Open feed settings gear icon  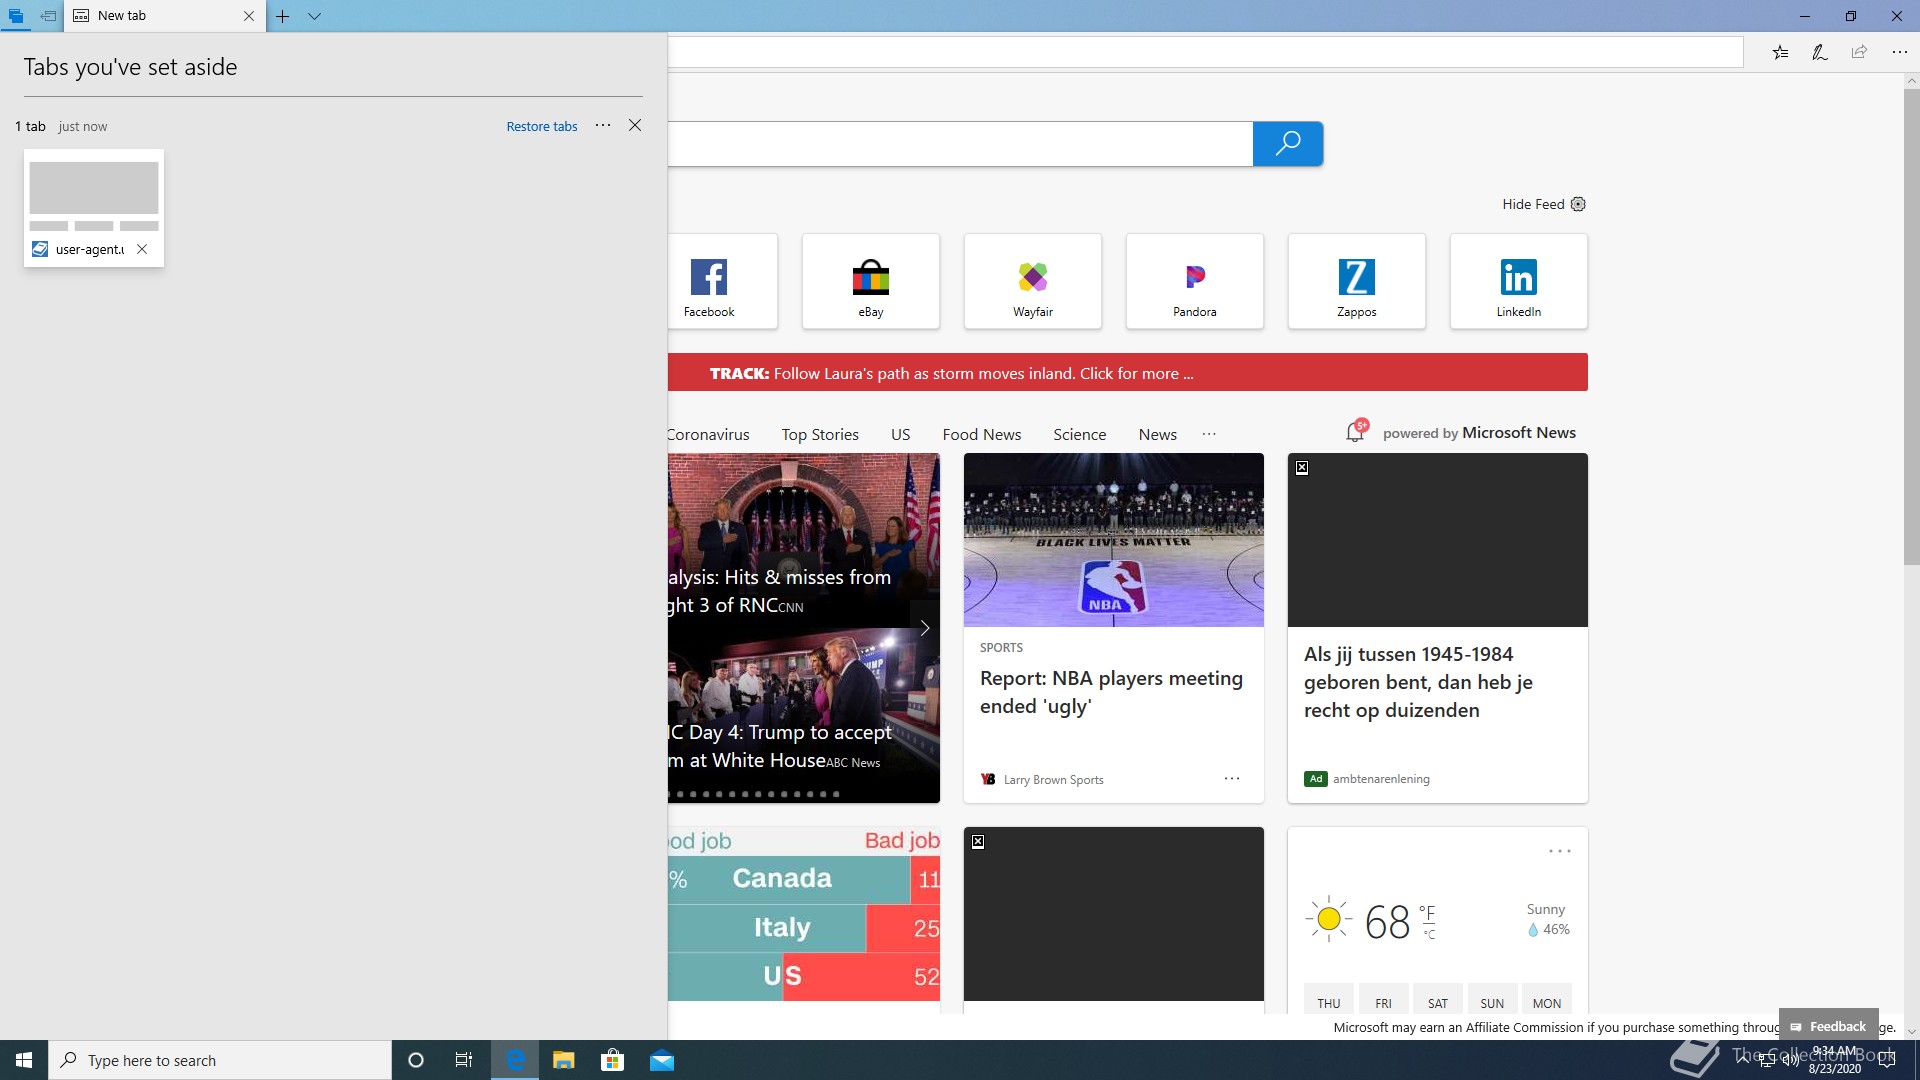1578,204
